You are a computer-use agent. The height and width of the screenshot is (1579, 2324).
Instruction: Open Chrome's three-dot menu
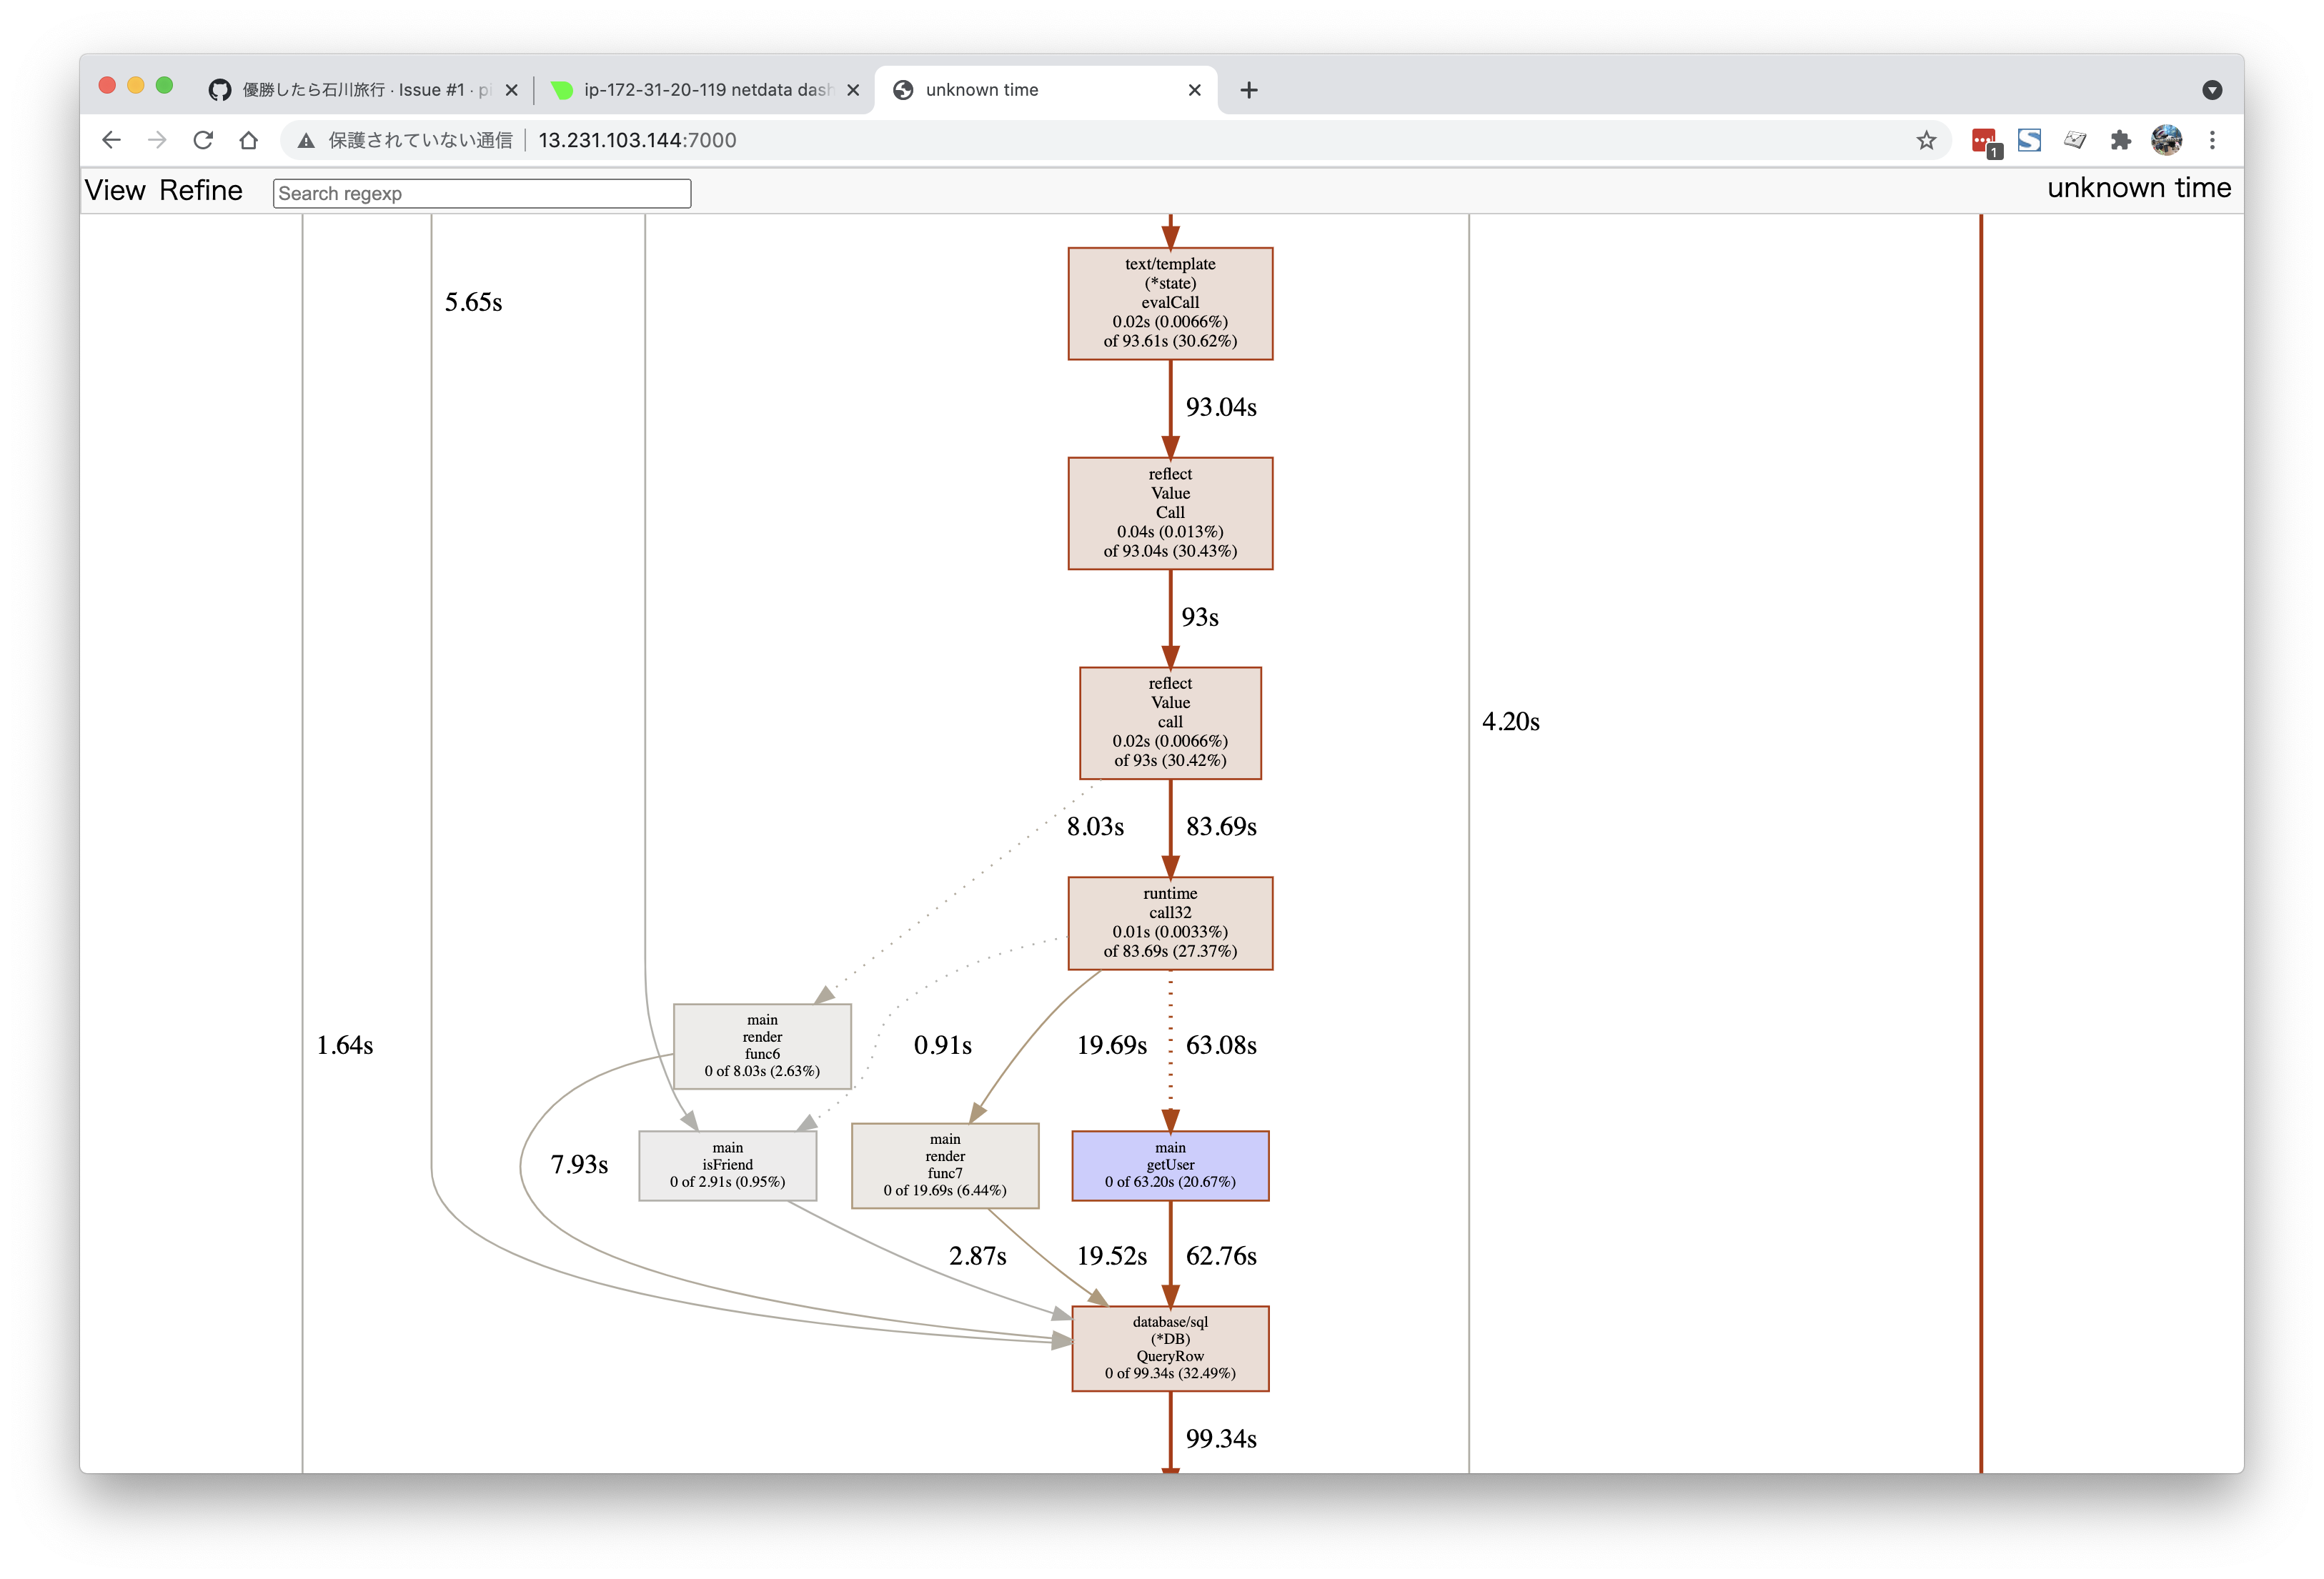coord(2212,140)
